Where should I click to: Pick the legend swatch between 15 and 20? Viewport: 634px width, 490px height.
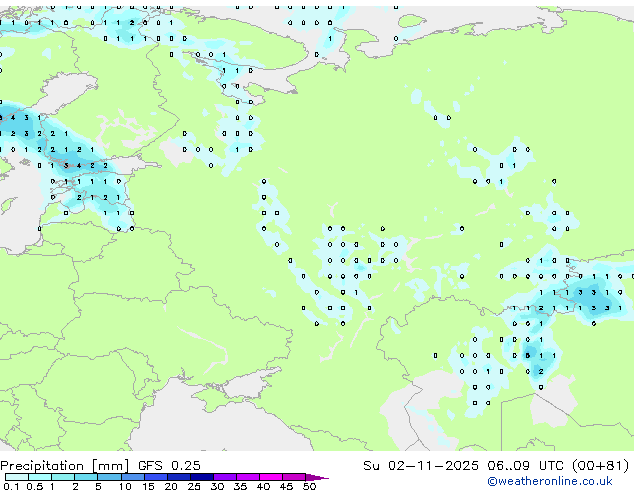tap(156, 477)
